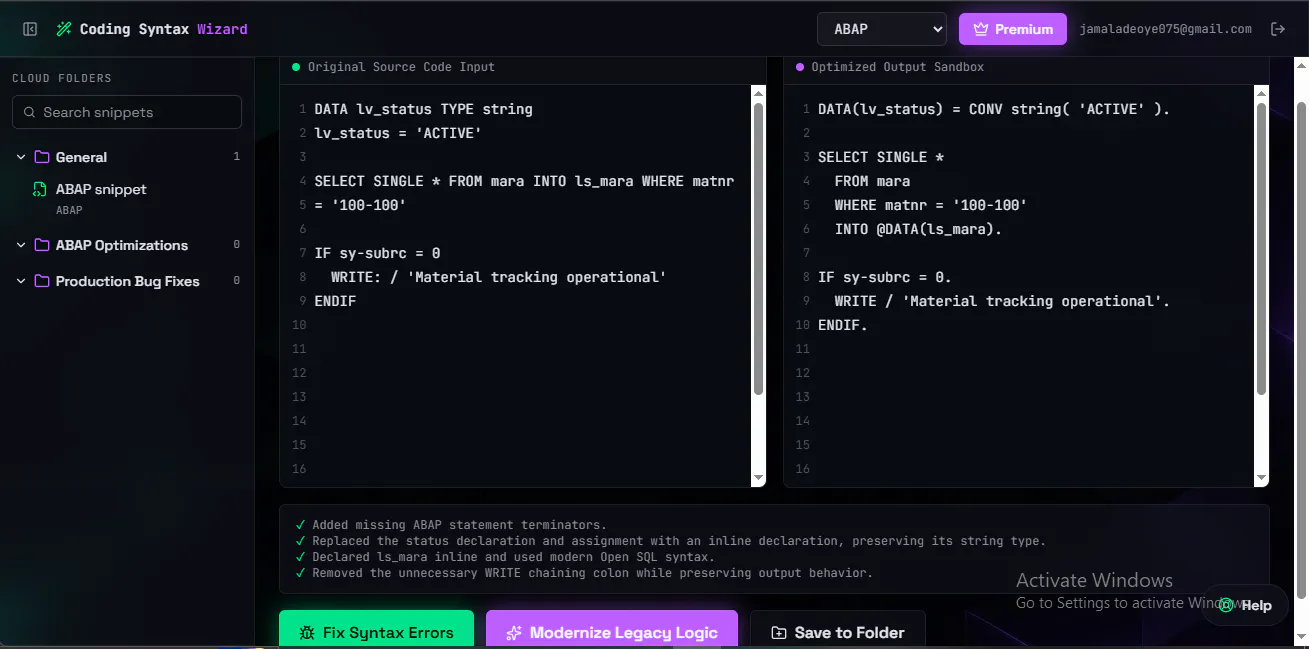Click the Save to Folder button
Screen dimensions: 1309x649
(x=838, y=630)
